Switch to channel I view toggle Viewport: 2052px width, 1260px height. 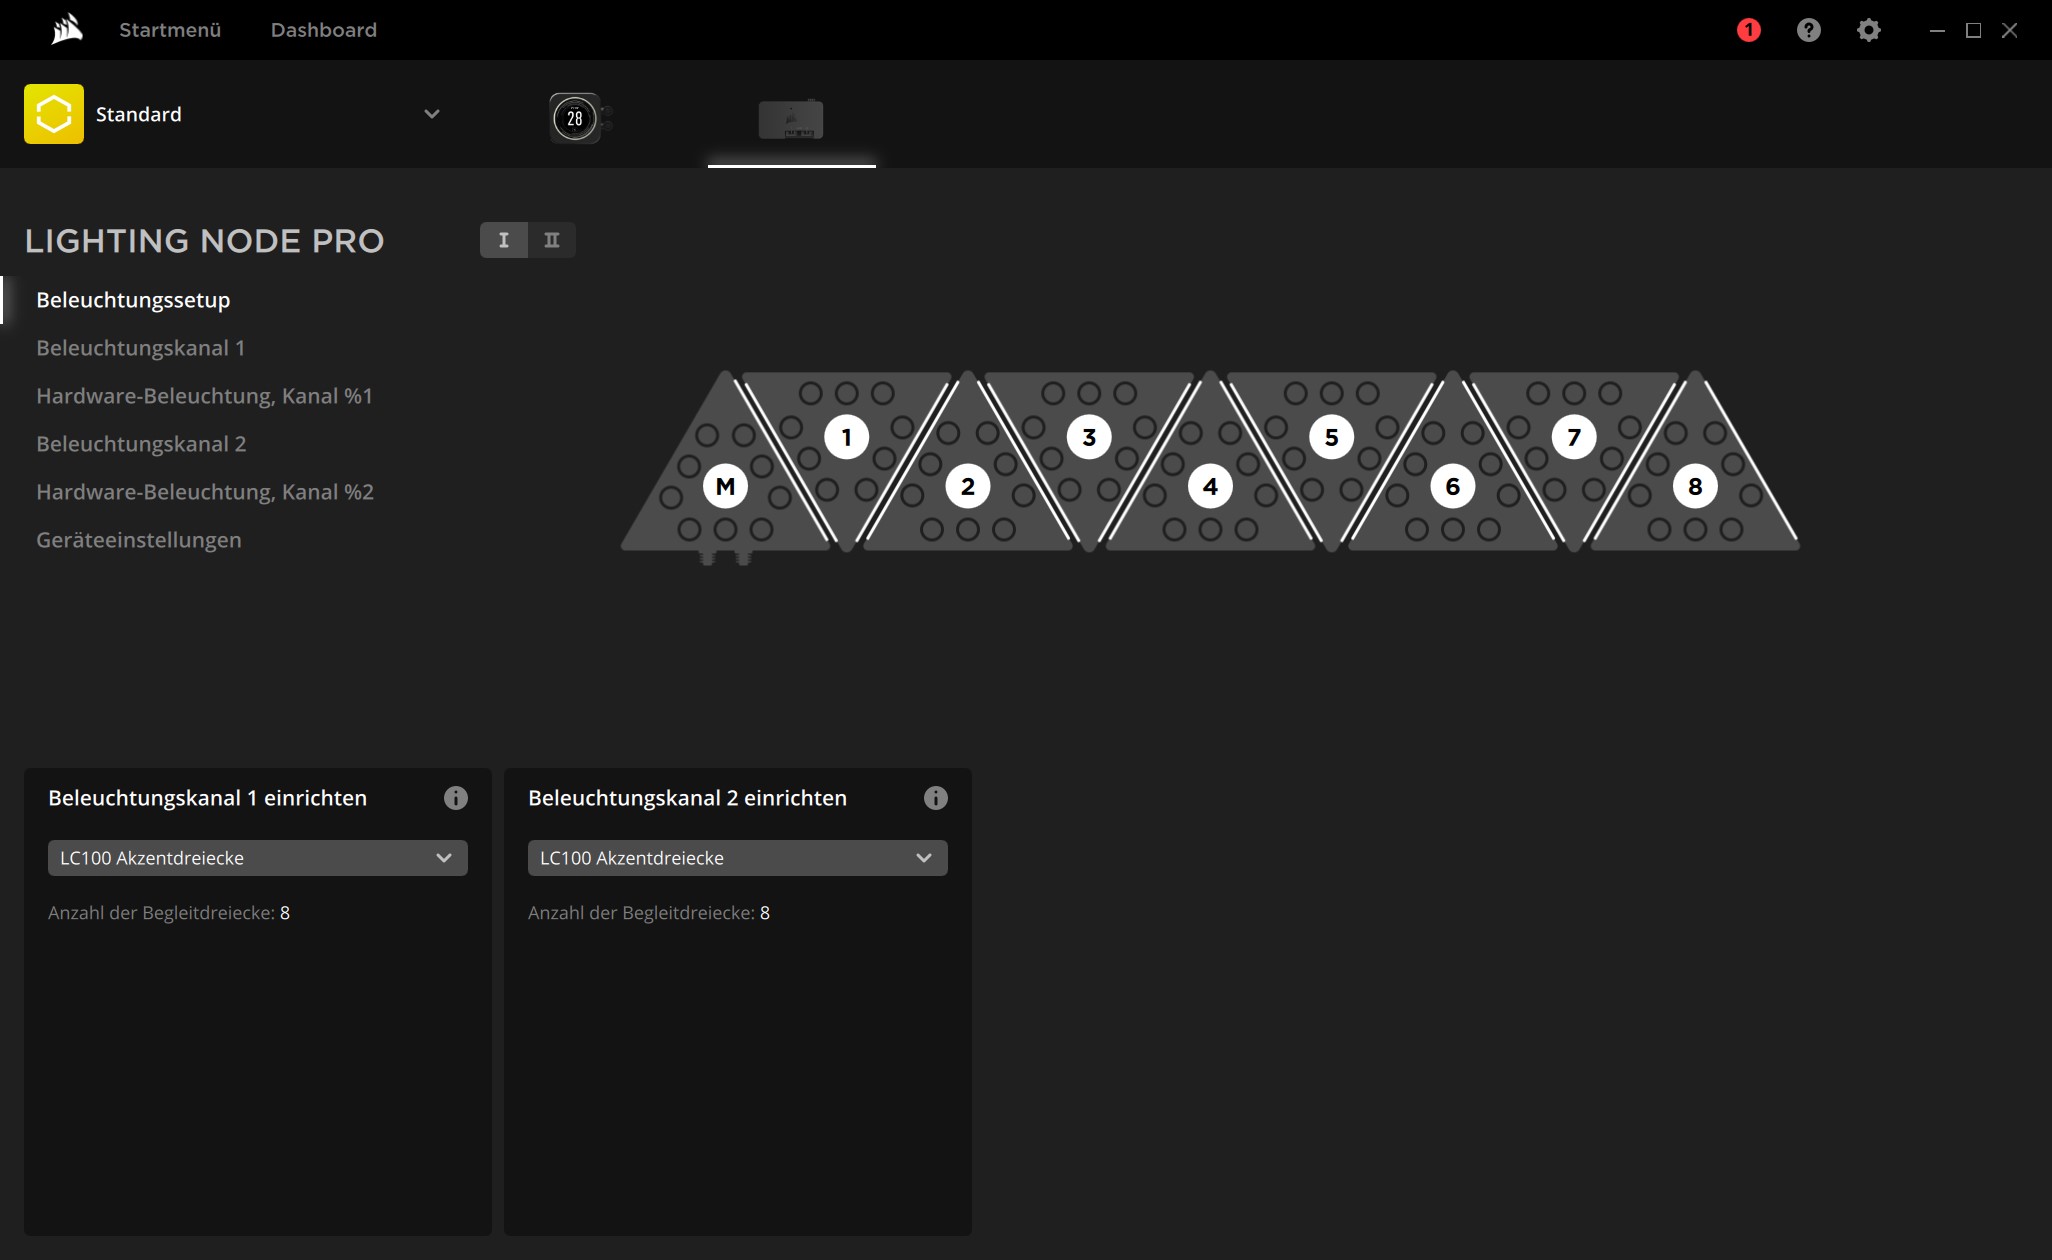click(504, 240)
